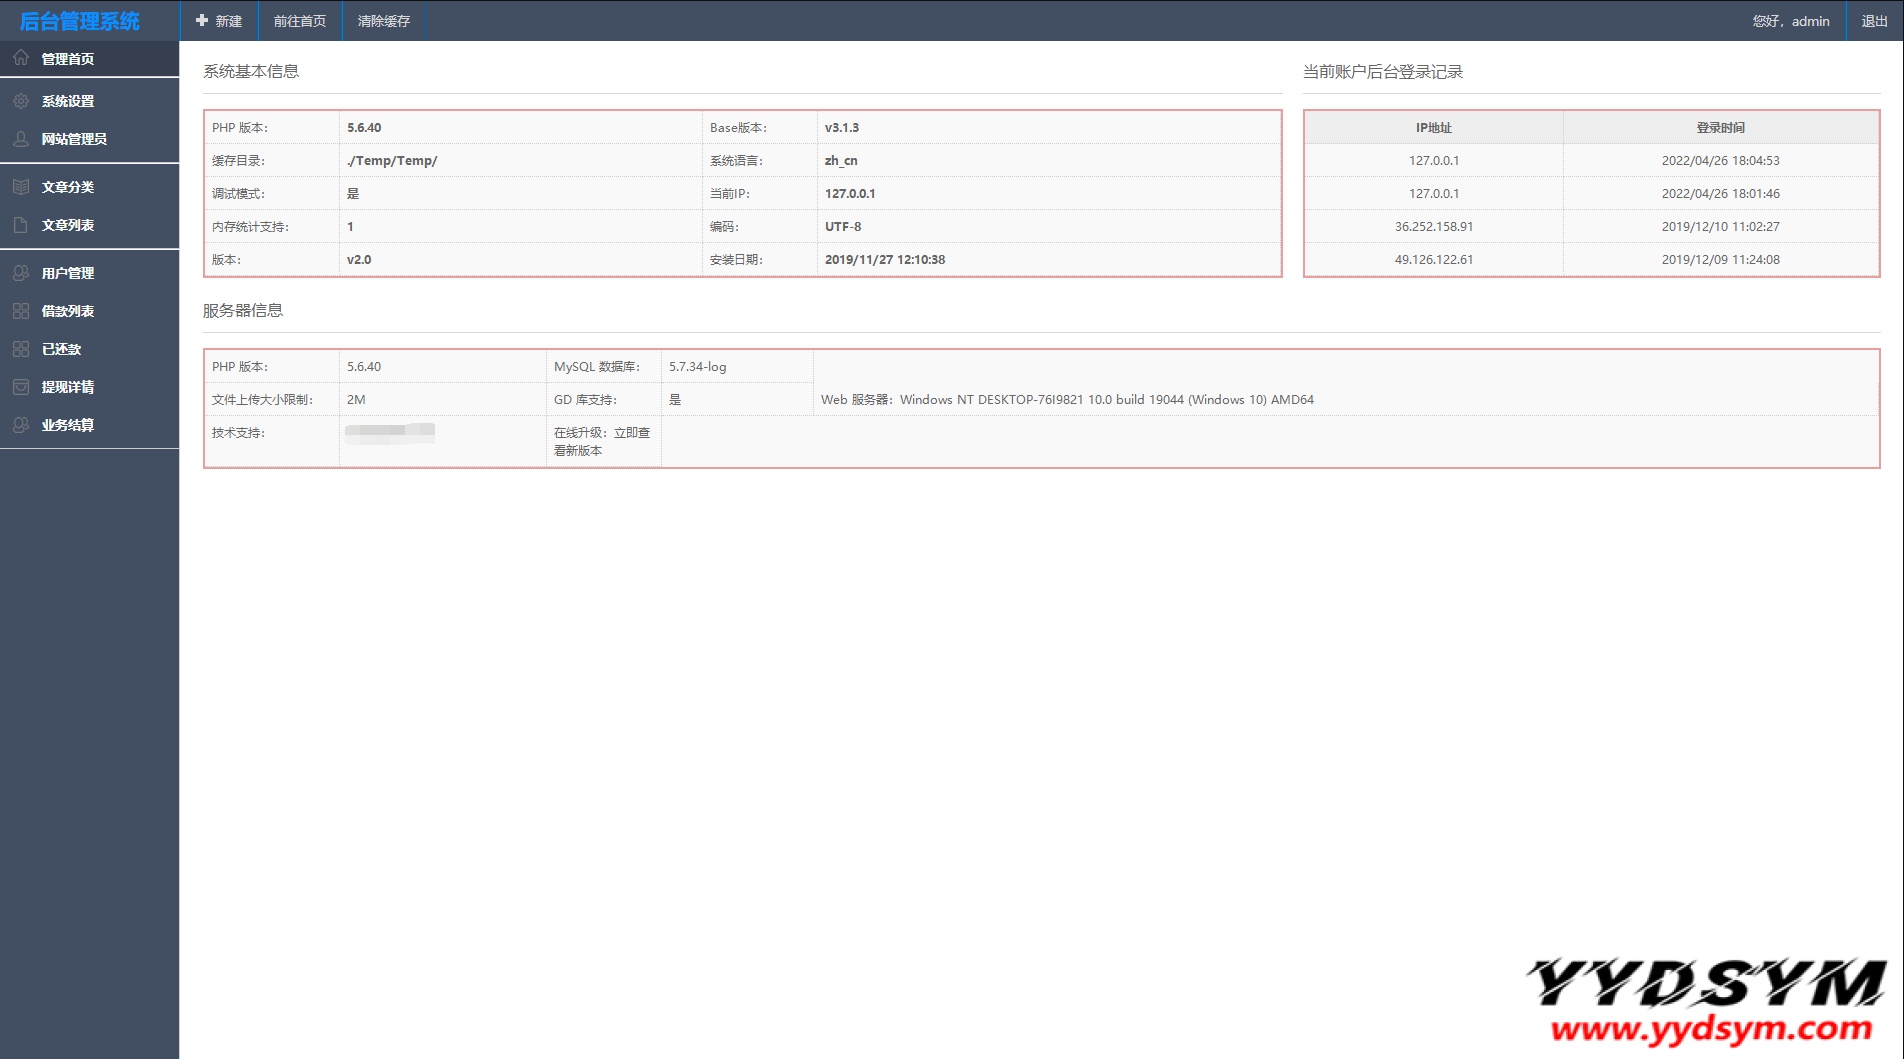
Task: Click the person icon for 网站管理员
Action: [21, 139]
